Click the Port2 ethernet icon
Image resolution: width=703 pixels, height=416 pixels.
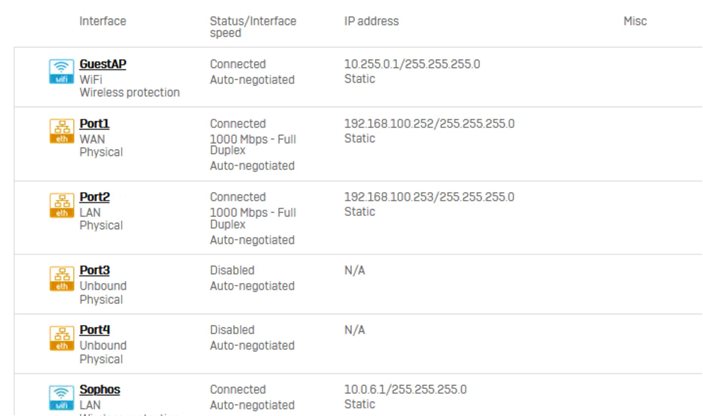click(x=61, y=205)
